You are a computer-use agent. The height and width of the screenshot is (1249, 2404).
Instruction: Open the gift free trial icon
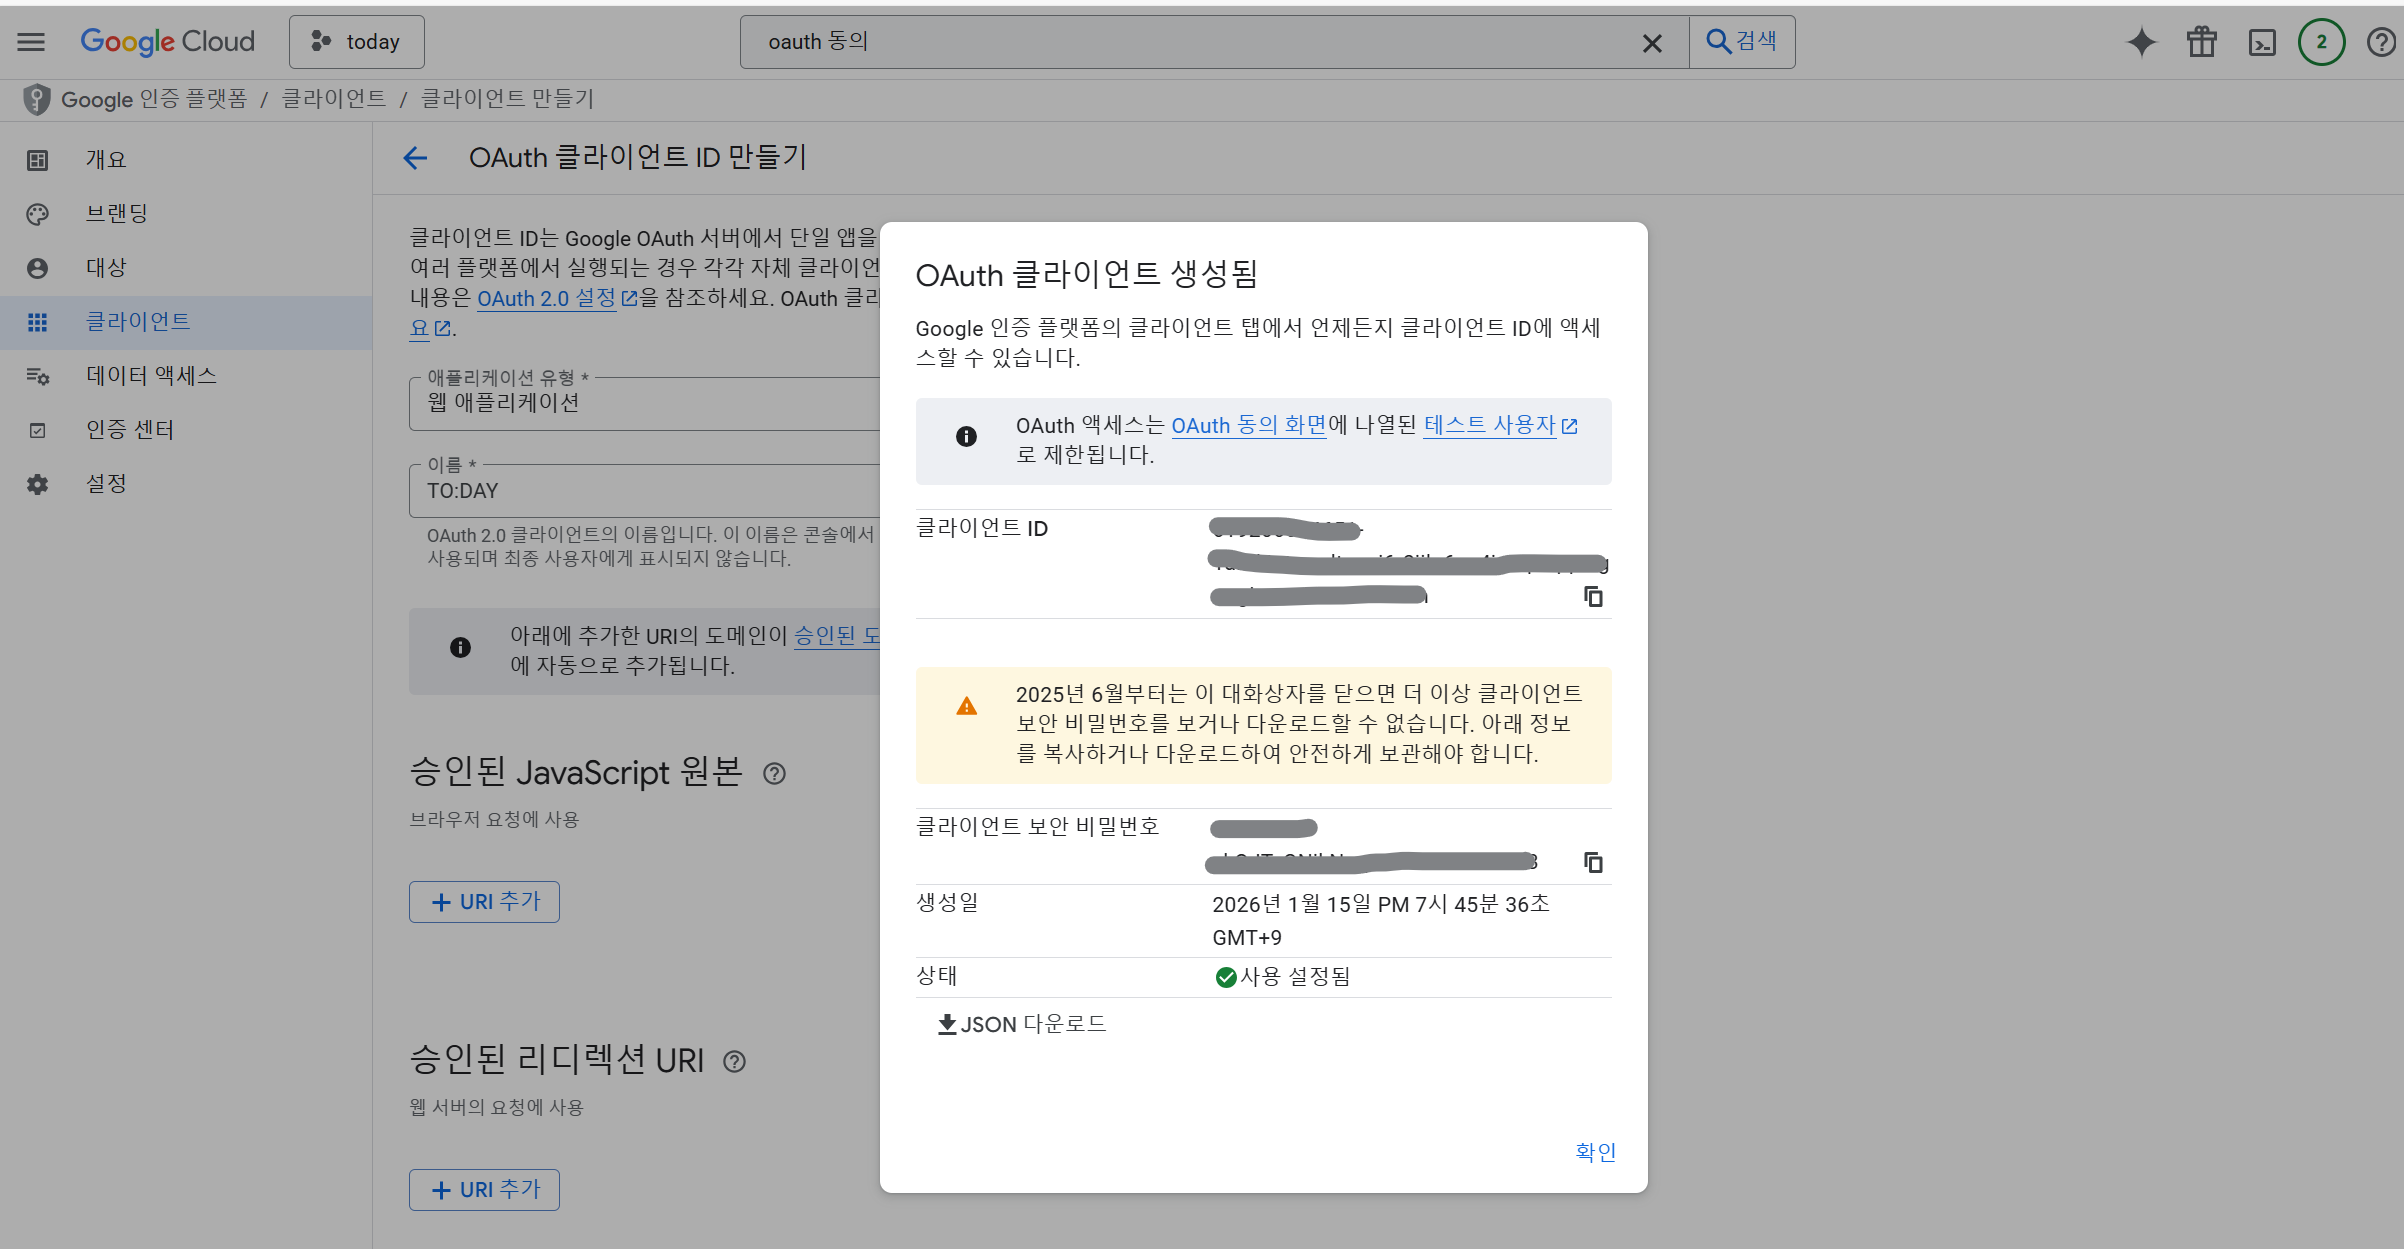point(2202,42)
